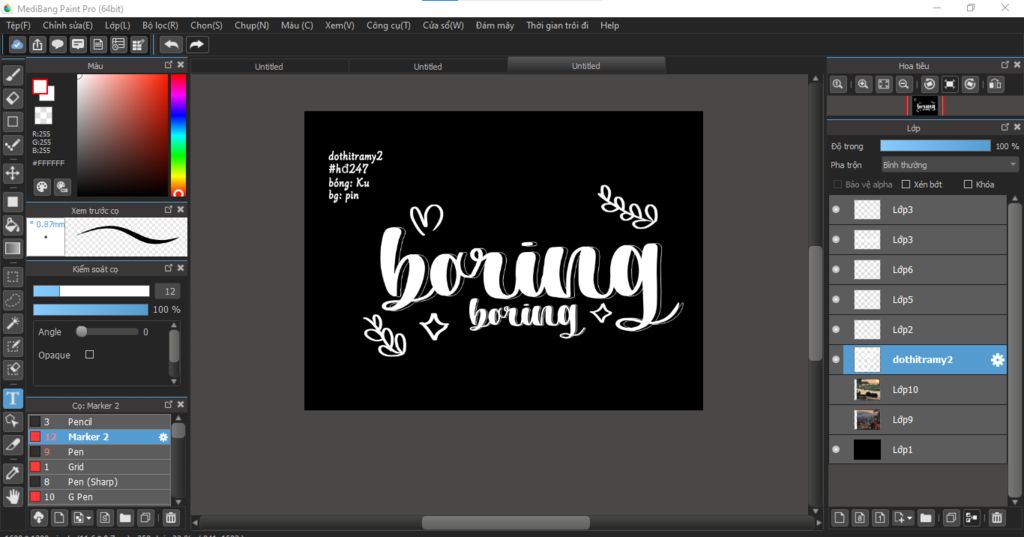Screen dimensions: 1024x537
Task: Open the Bộ lọc(R) menu
Action: (161, 25)
